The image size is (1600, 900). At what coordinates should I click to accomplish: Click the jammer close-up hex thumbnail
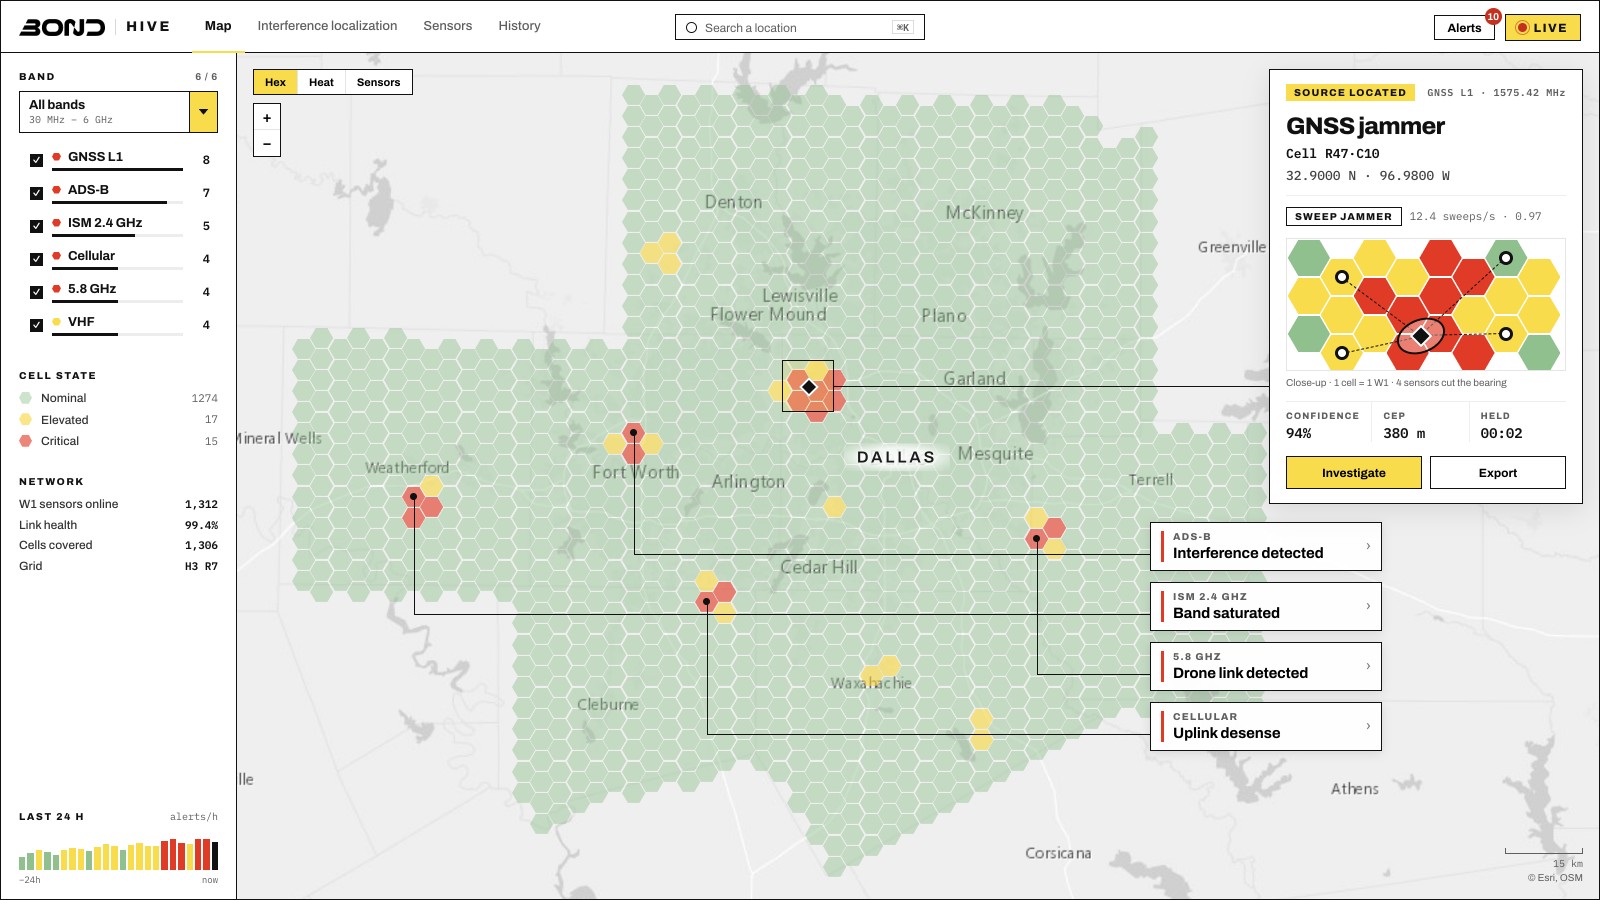pos(1425,305)
